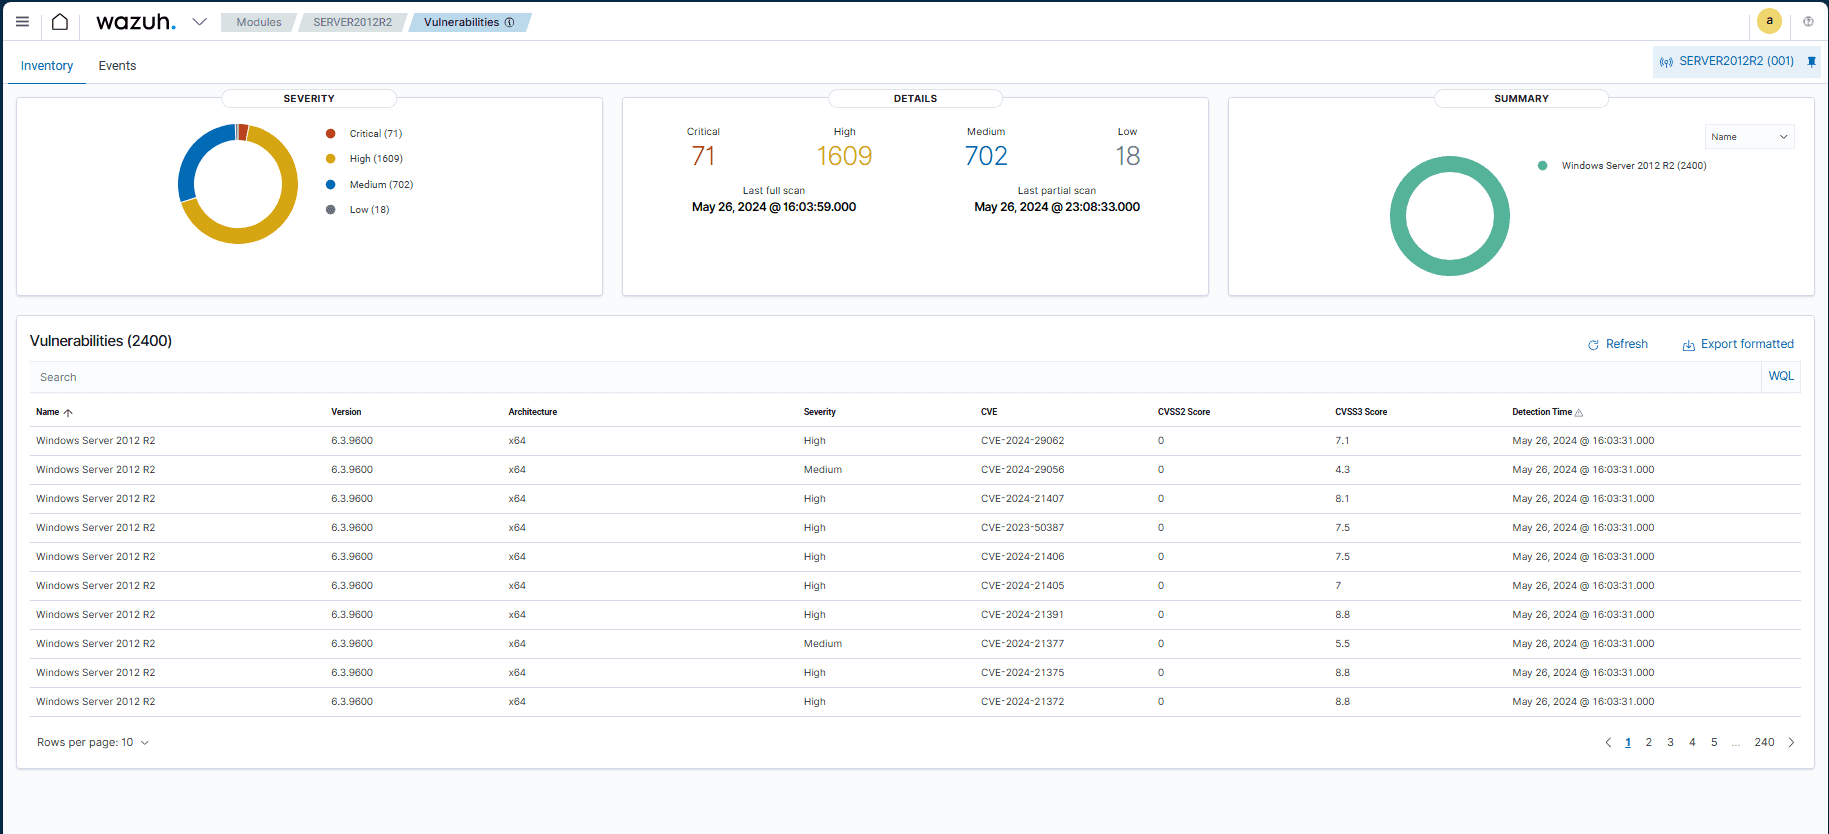Open the user avatar menu
1829x834 pixels.
coord(1769,21)
